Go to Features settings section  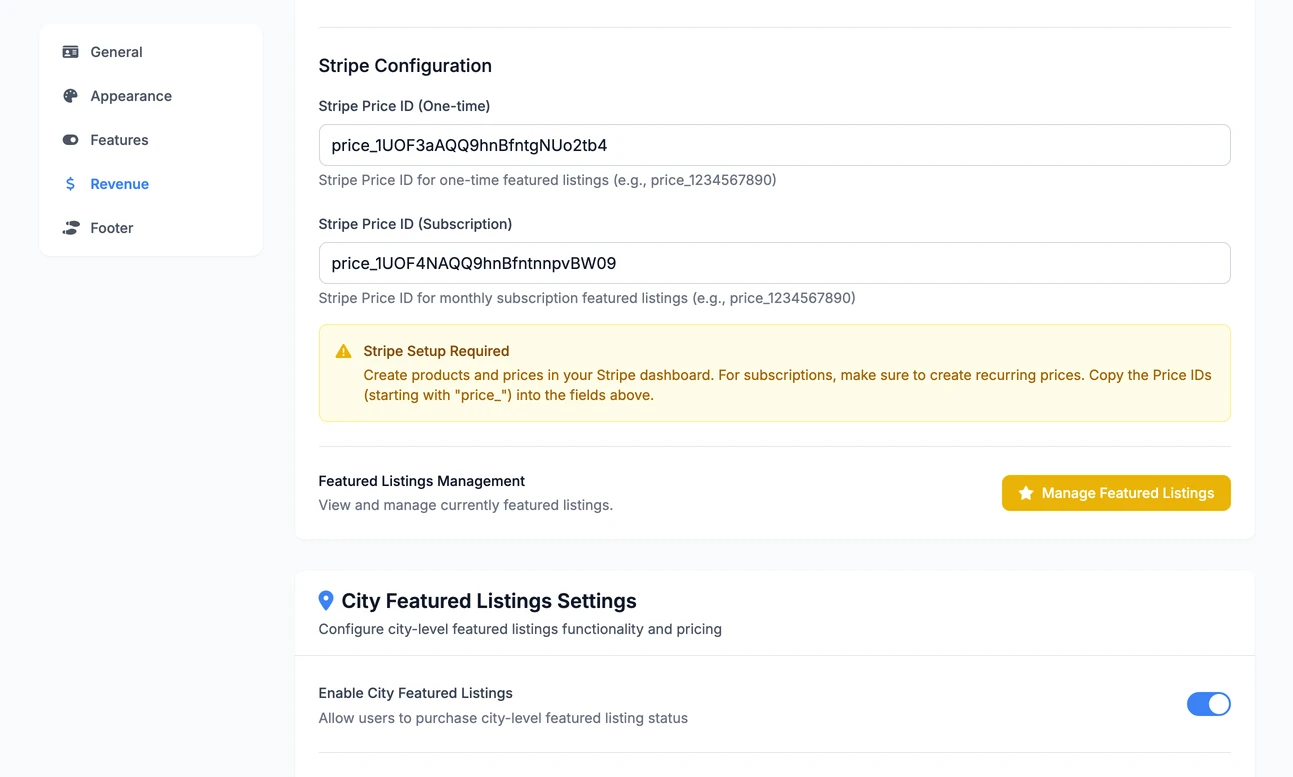151,140
